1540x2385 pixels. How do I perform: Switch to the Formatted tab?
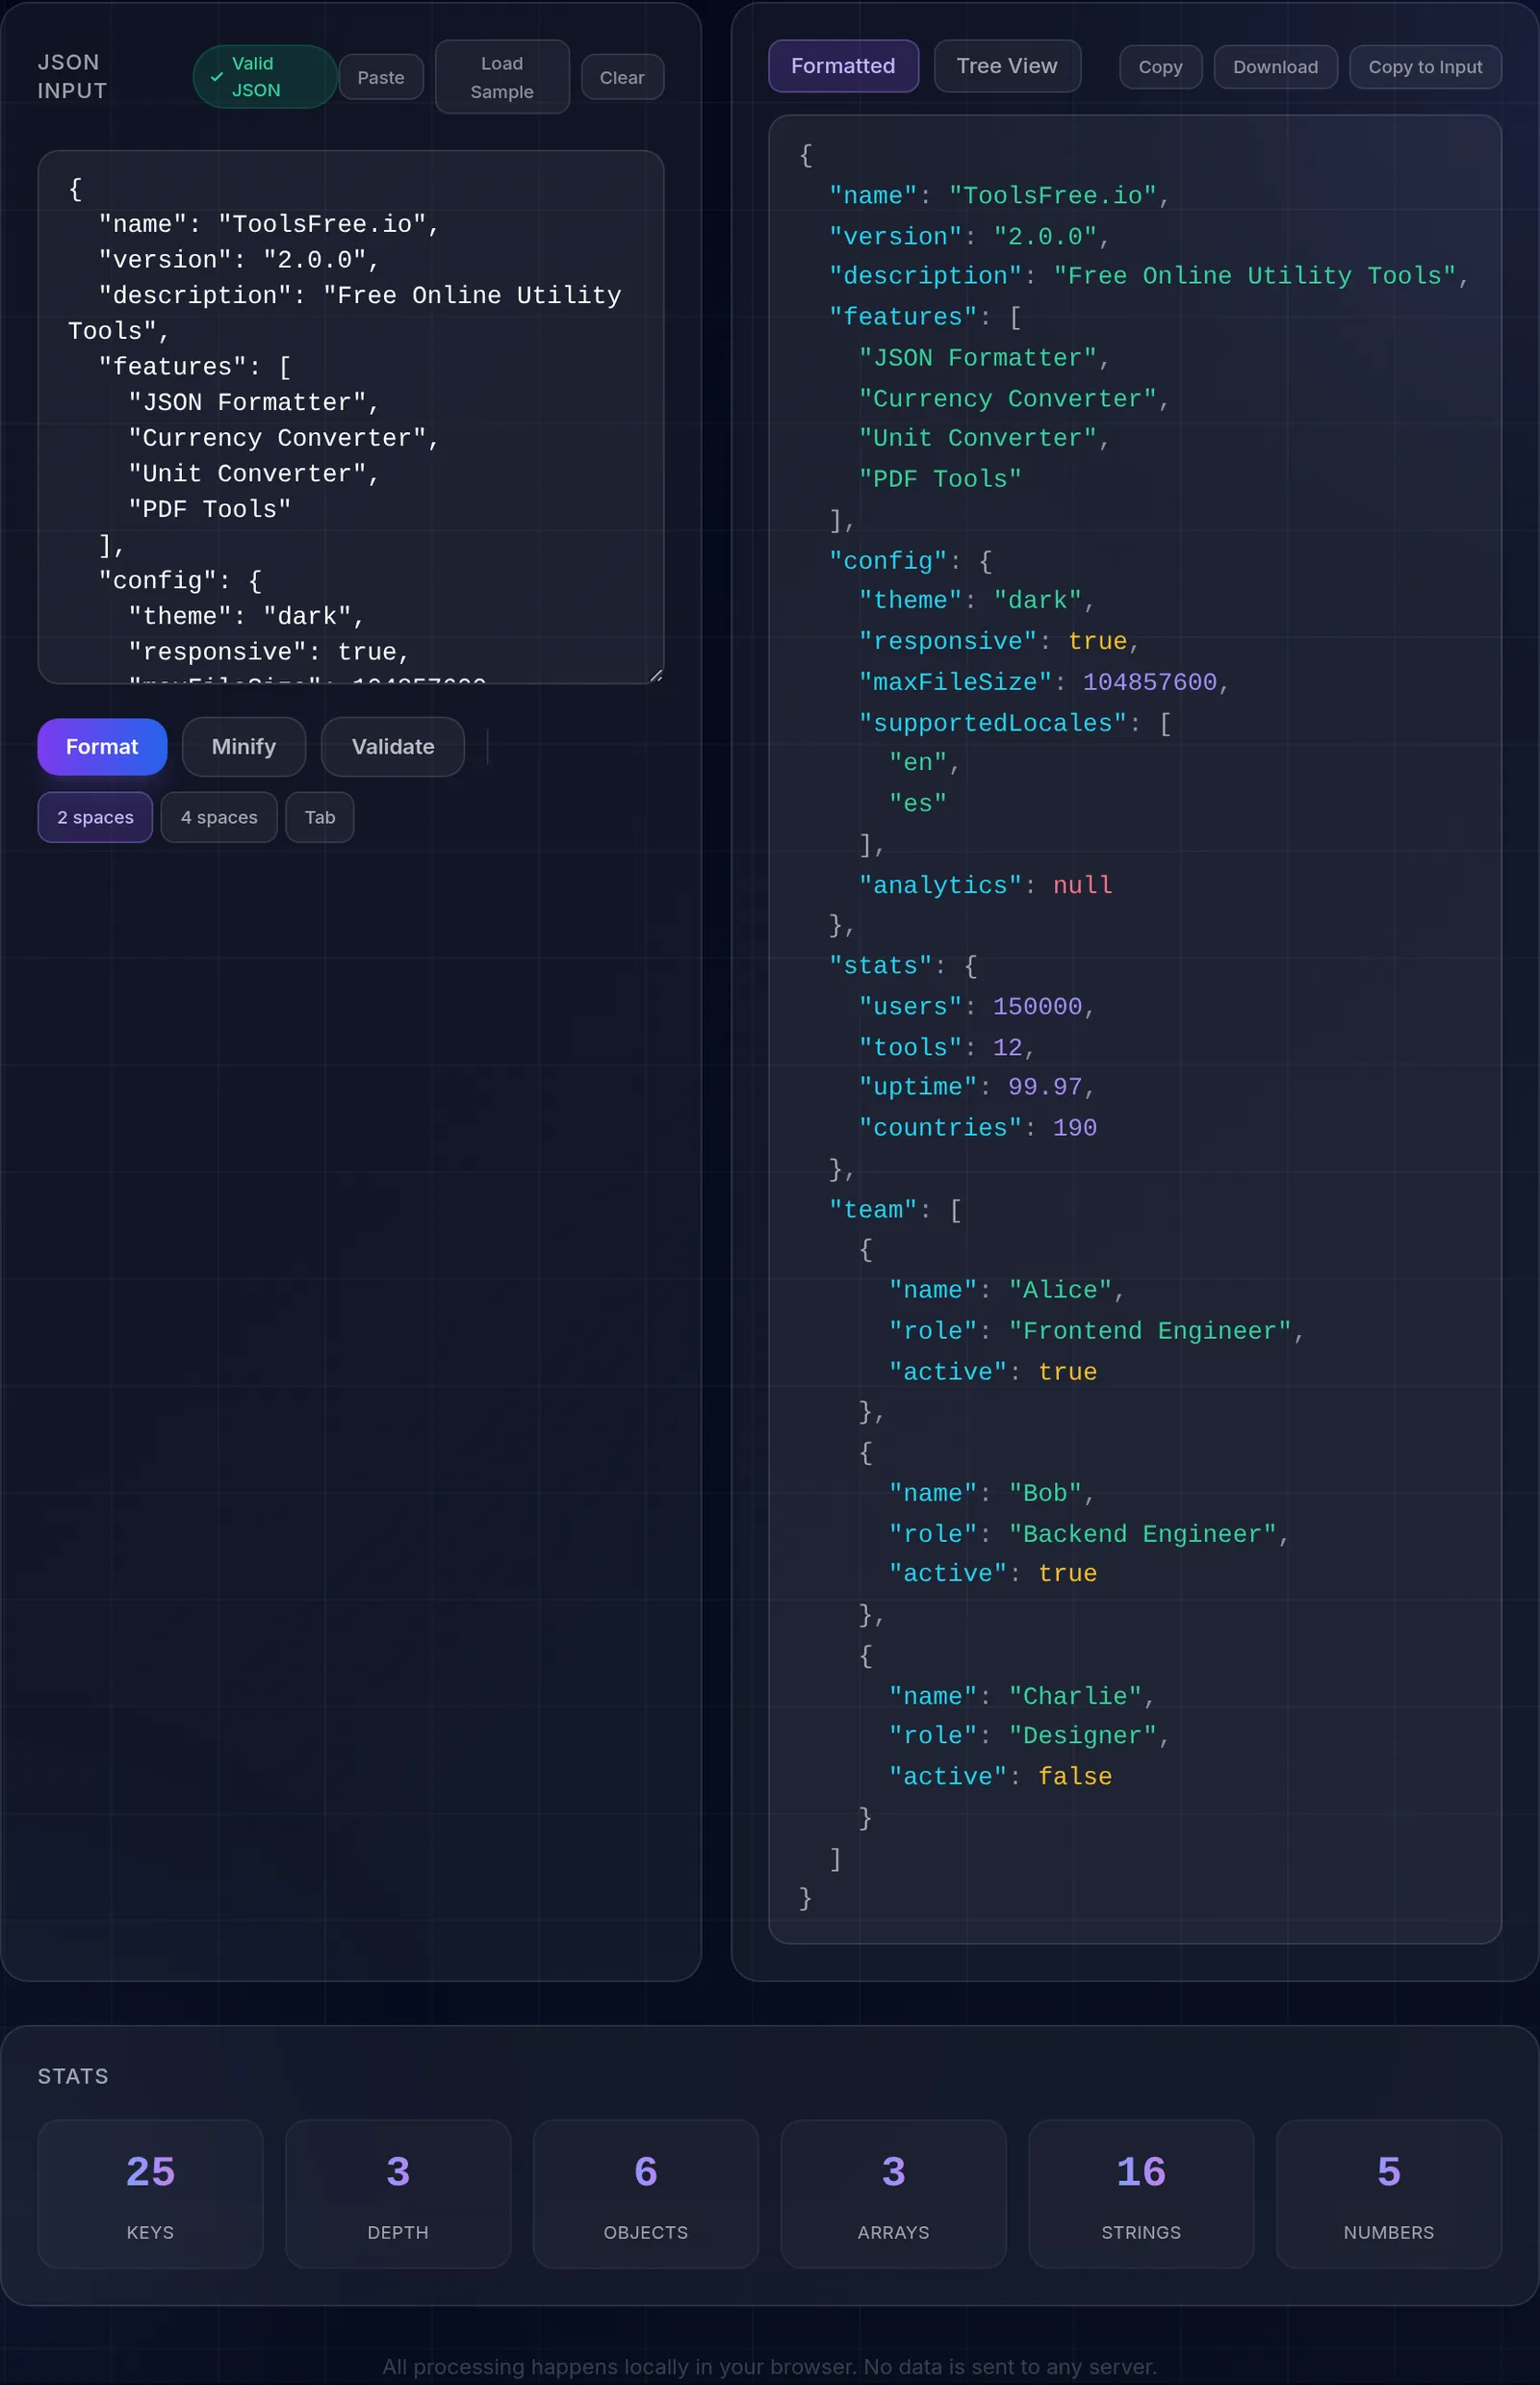click(x=843, y=66)
